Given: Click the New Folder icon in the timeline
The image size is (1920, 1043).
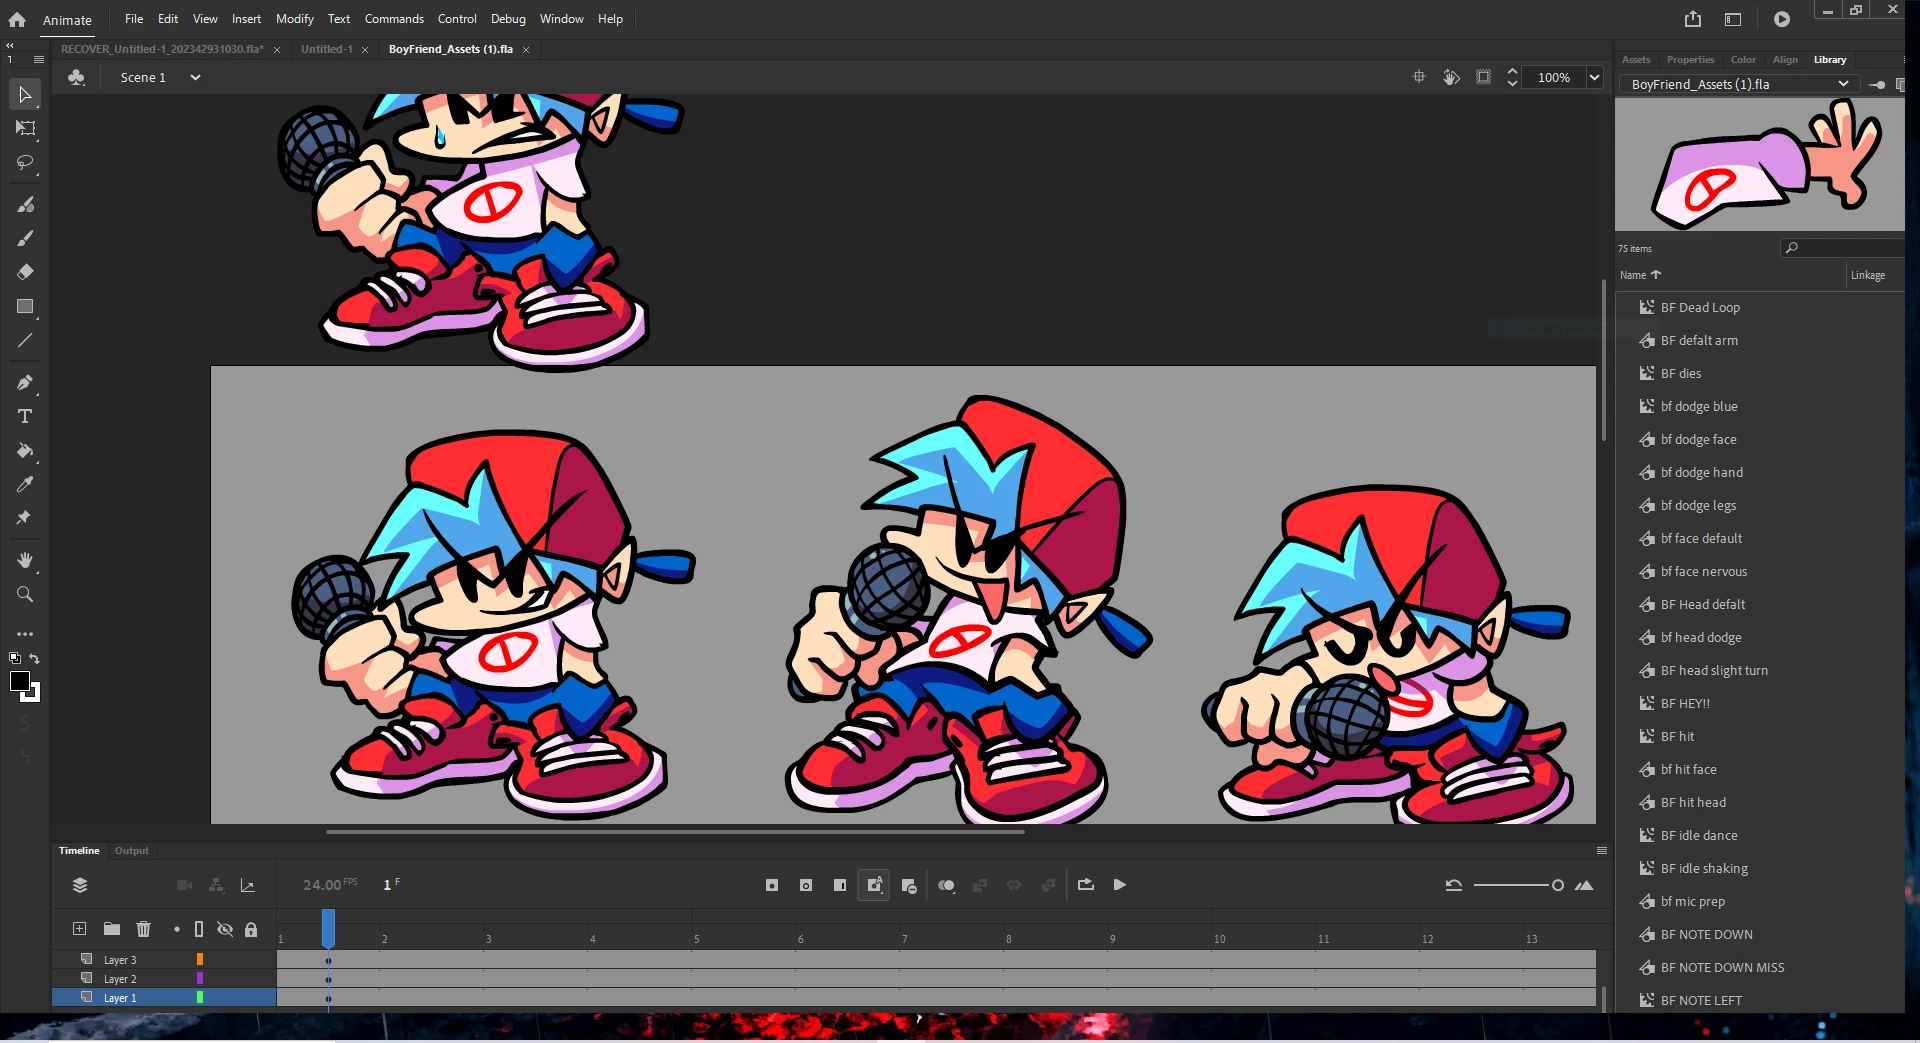Looking at the screenshot, I should pyautogui.click(x=112, y=929).
